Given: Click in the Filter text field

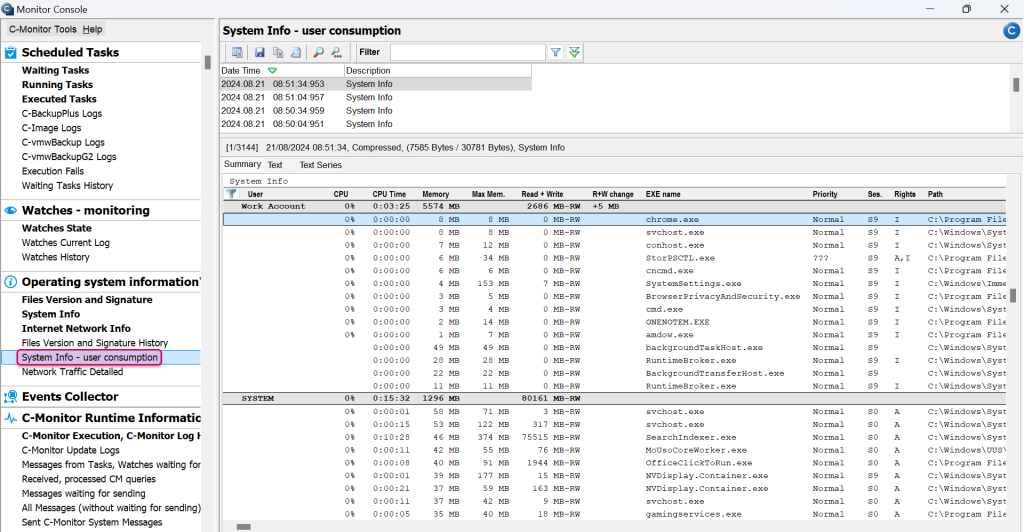Looking at the screenshot, I should click(x=466, y=52).
